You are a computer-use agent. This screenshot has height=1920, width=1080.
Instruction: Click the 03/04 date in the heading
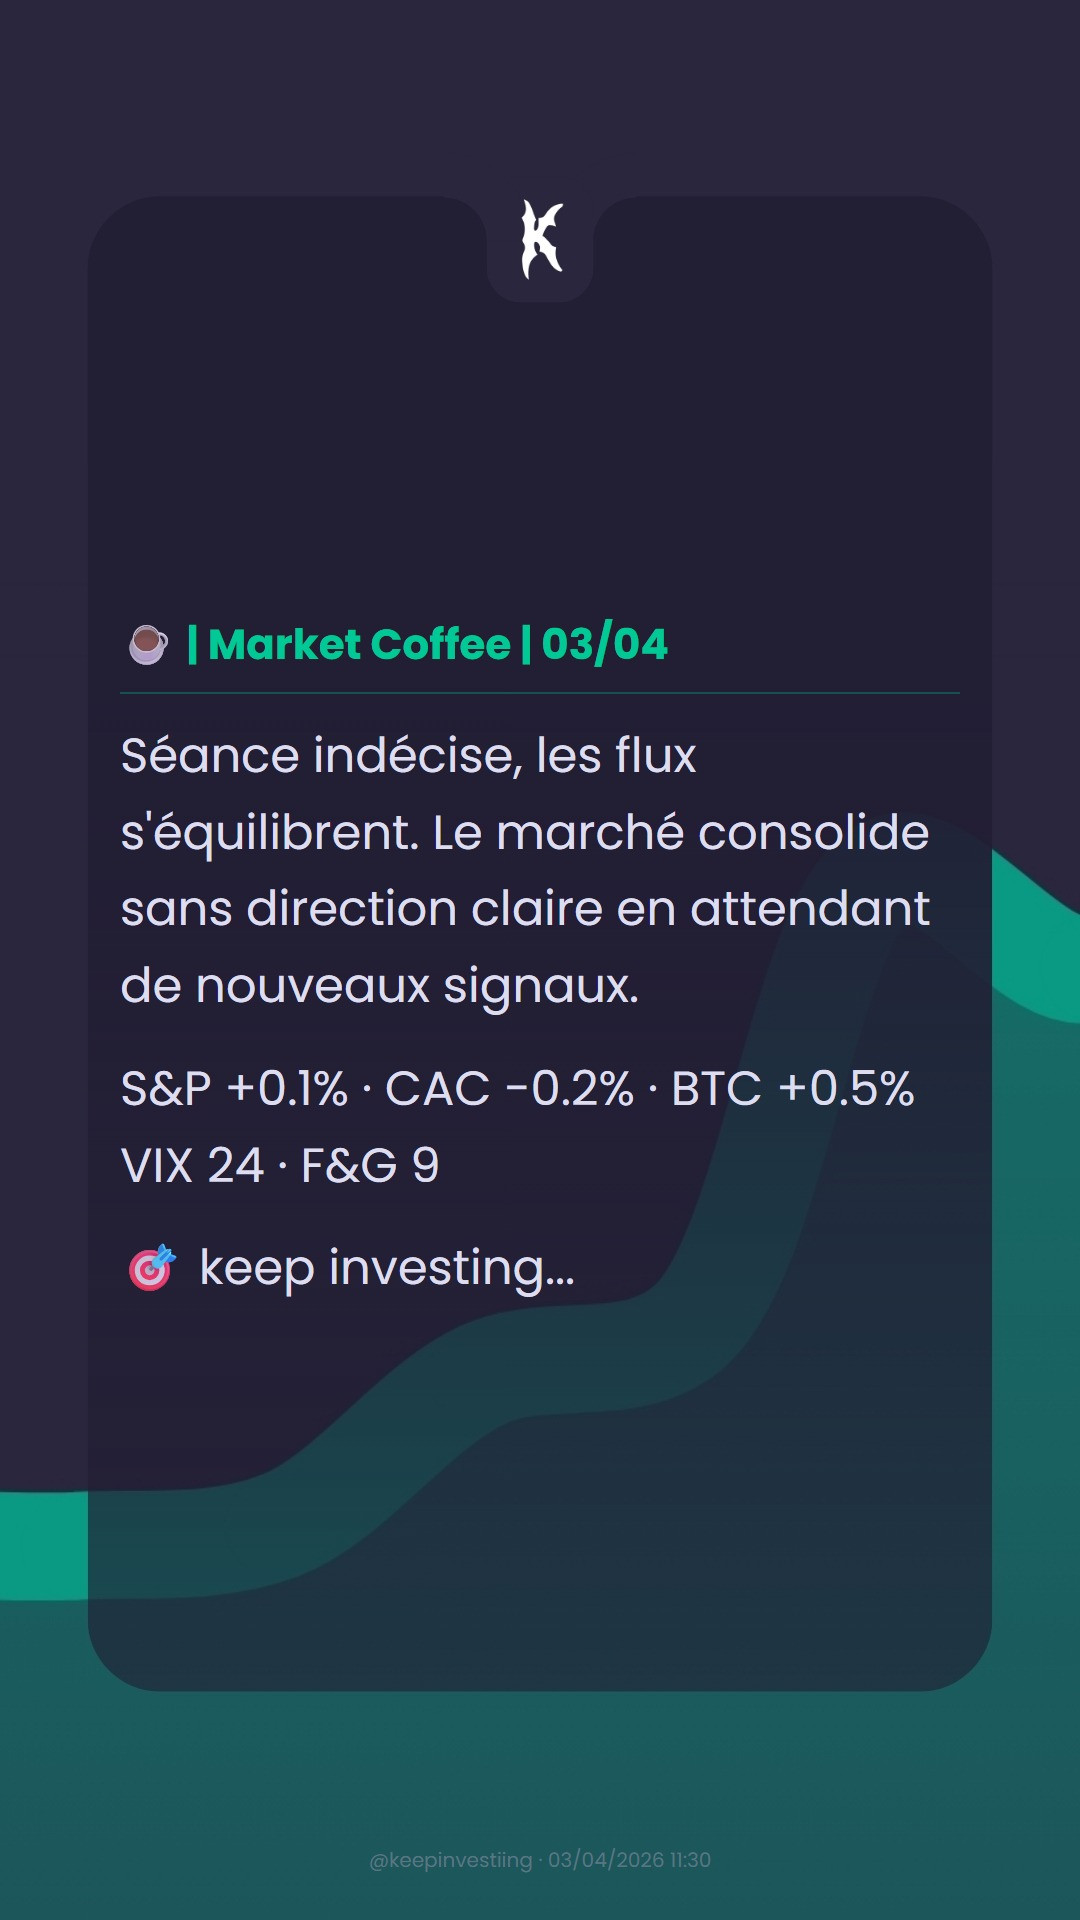604,644
